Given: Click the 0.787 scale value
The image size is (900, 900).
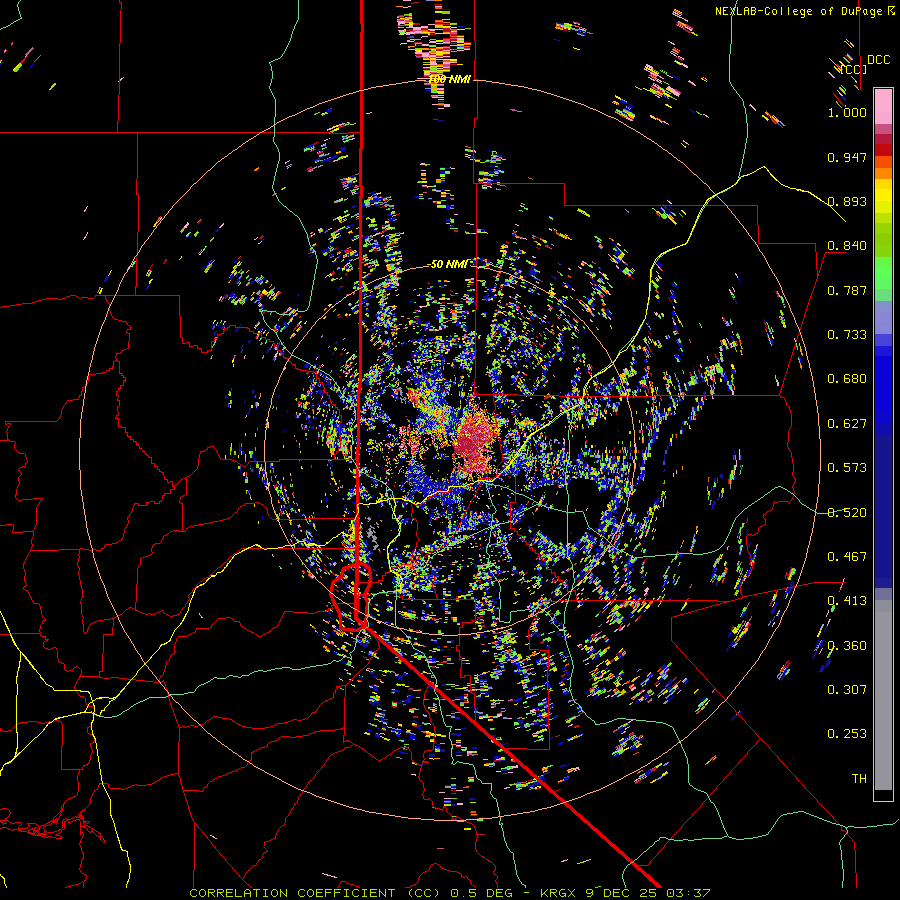Looking at the screenshot, I should [847, 290].
